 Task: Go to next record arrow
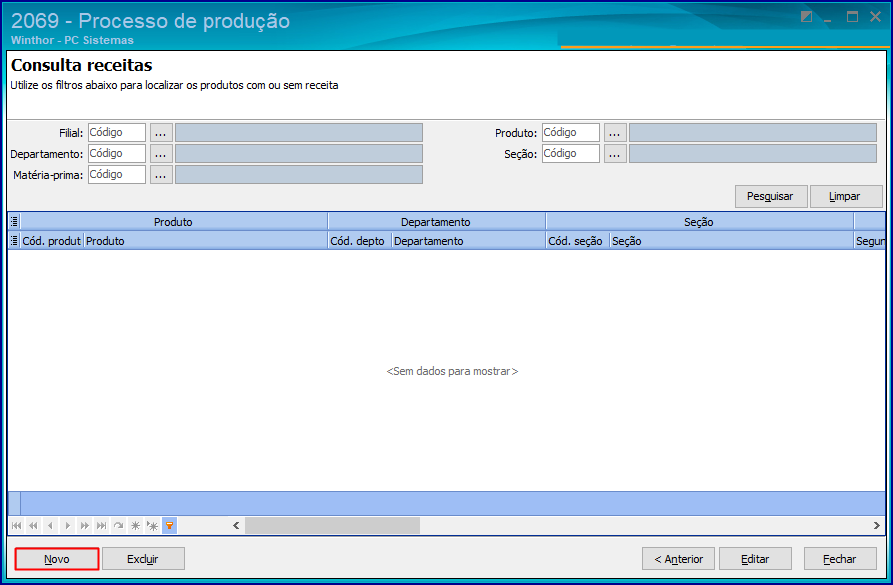pyautogui.click(x=68, y=525)
